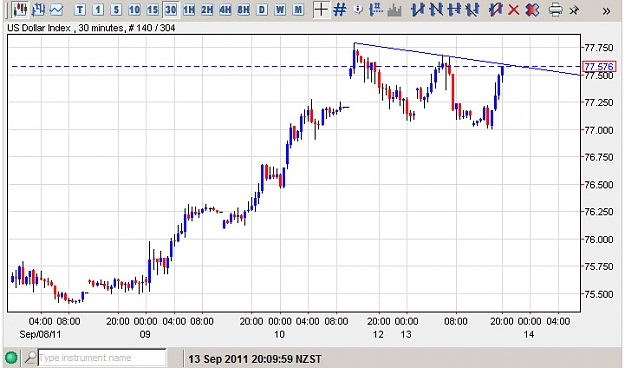Click the 13 Sep 2011 20:09:59 NZST clock
The image size is (625, 368).
(255, 359)
